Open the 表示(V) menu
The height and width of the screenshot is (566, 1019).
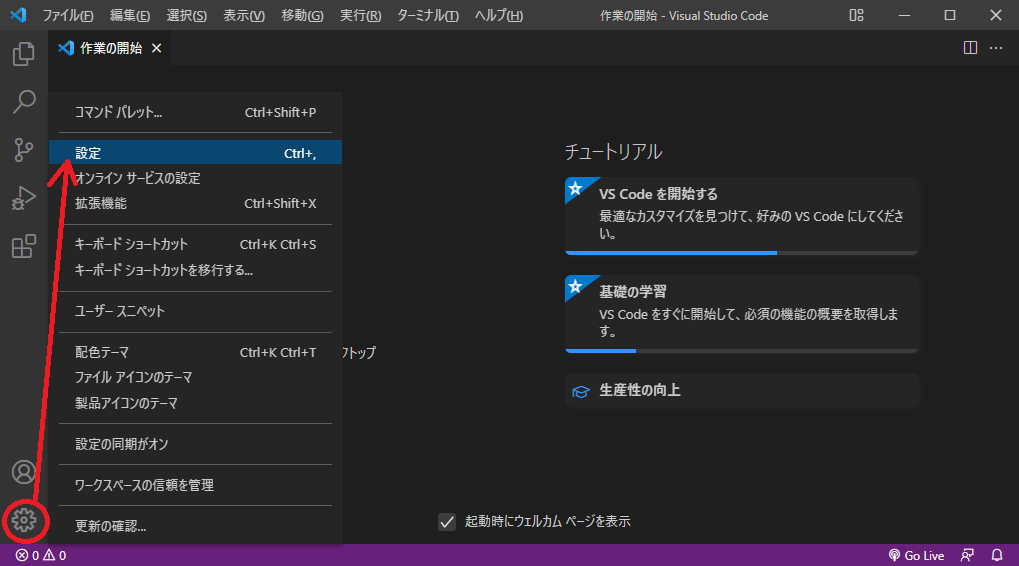point(244,16)
